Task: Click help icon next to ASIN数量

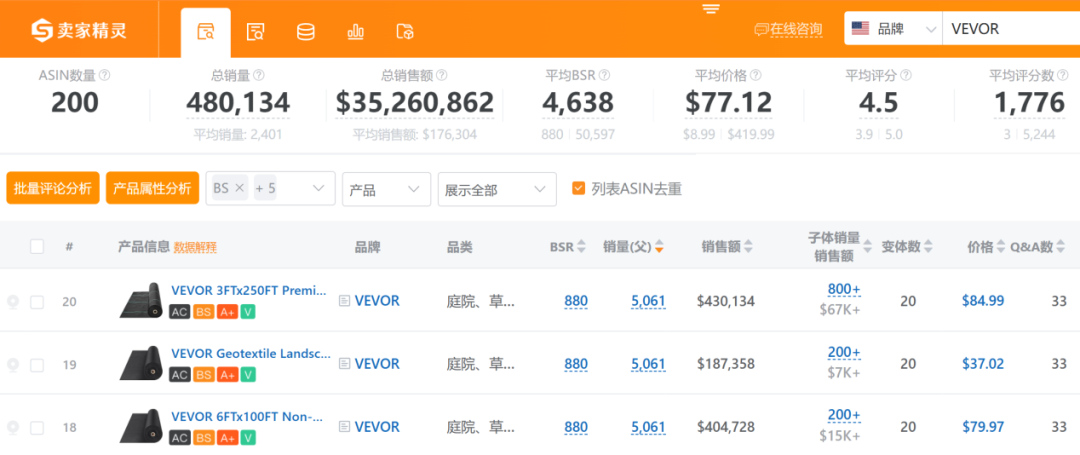Action: [x=105, y=75]
